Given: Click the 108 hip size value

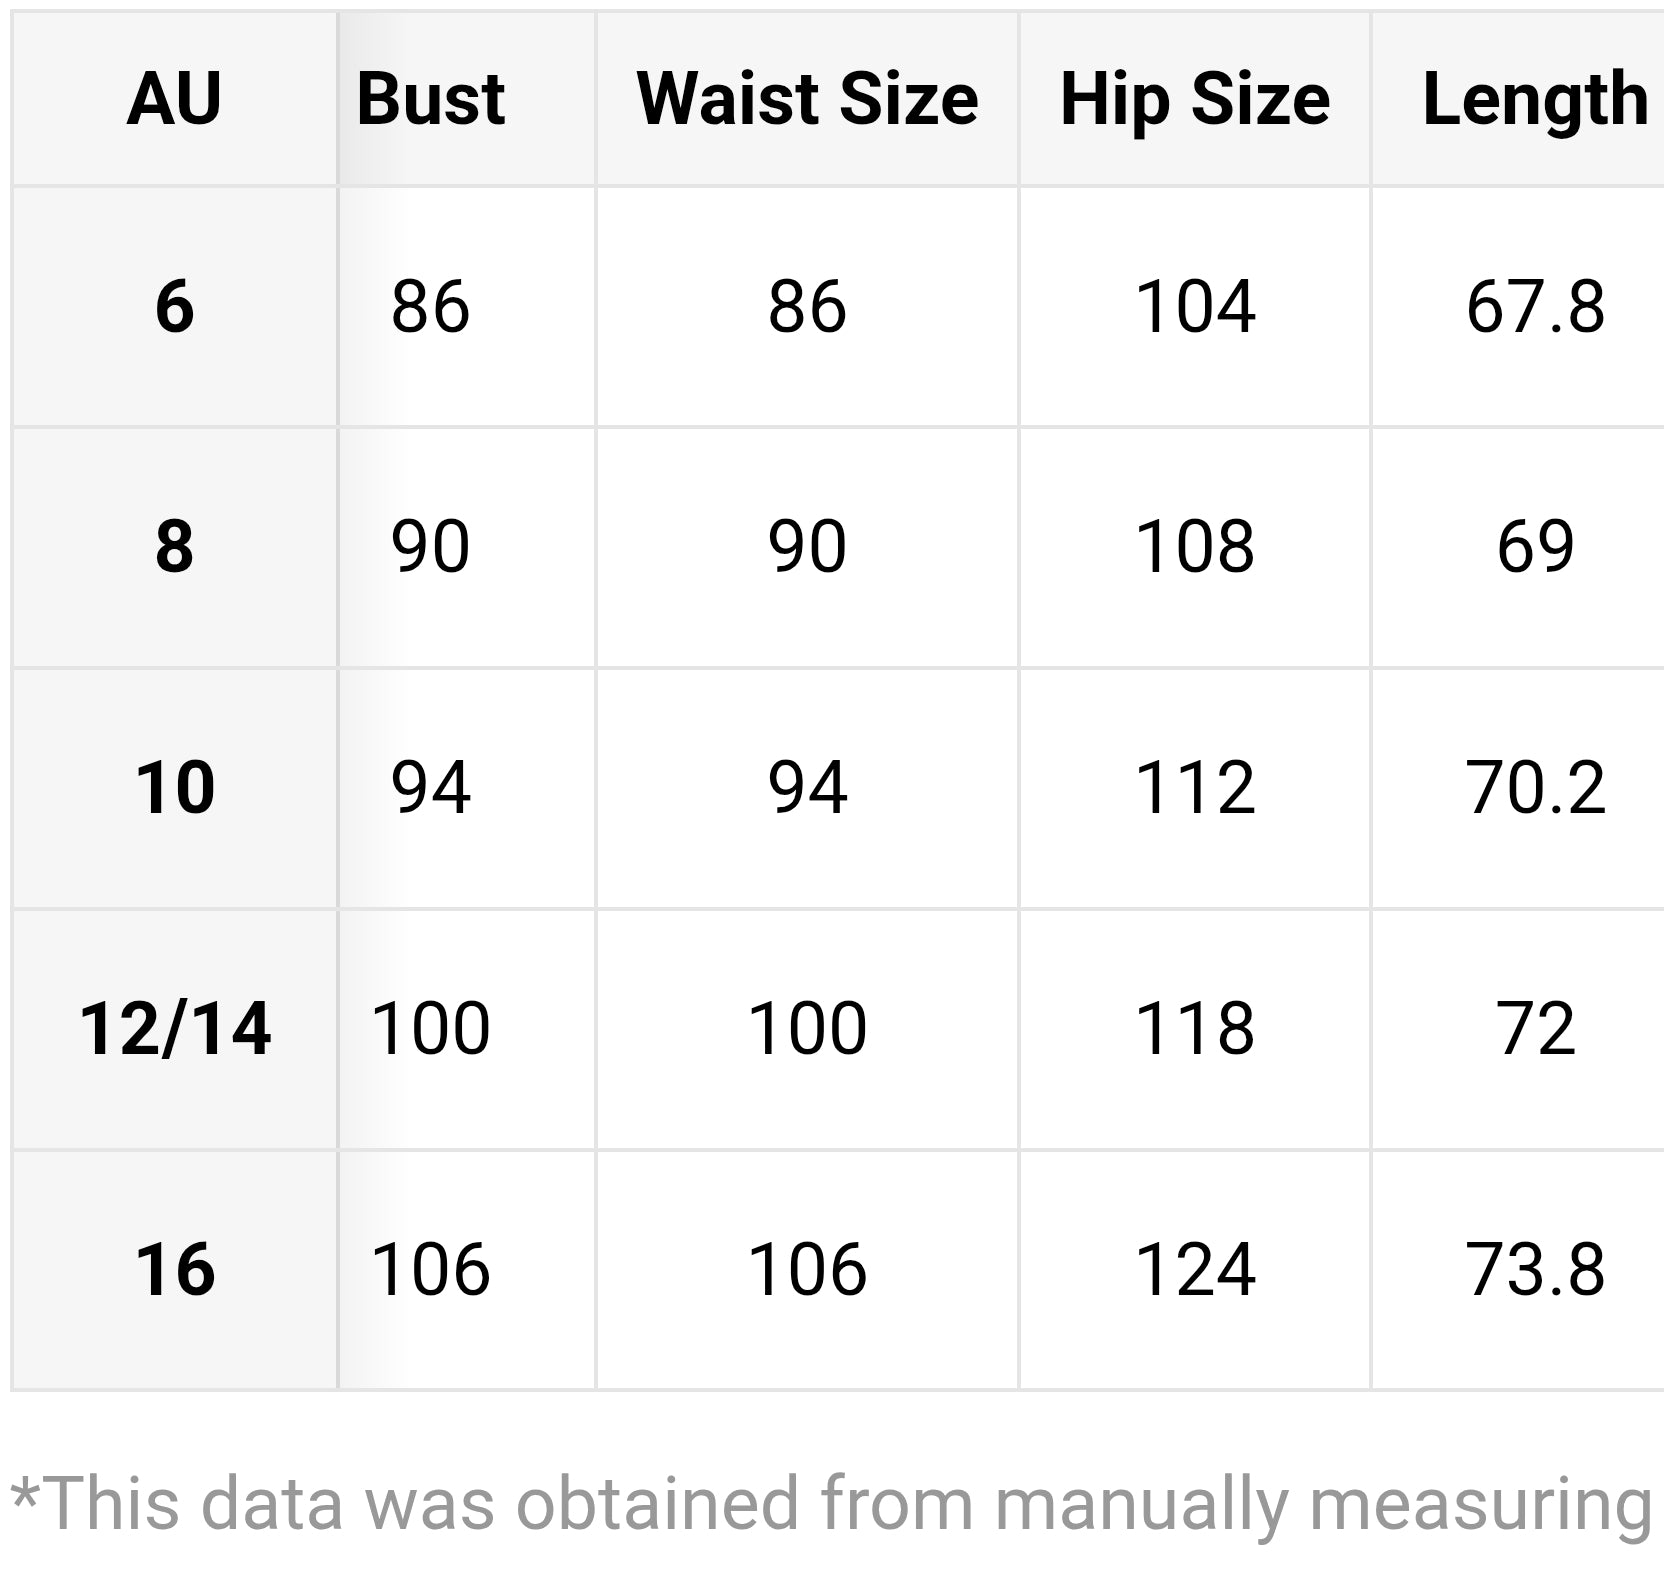Looking at the screenshot, I should click(1195, 547).
